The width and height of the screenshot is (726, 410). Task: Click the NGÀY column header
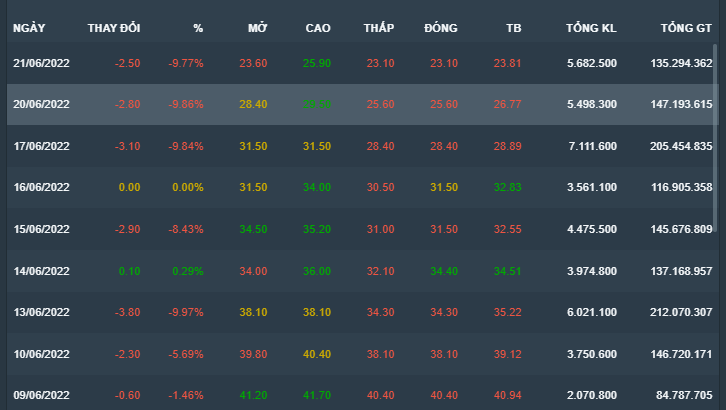click(x=28, y=28)
